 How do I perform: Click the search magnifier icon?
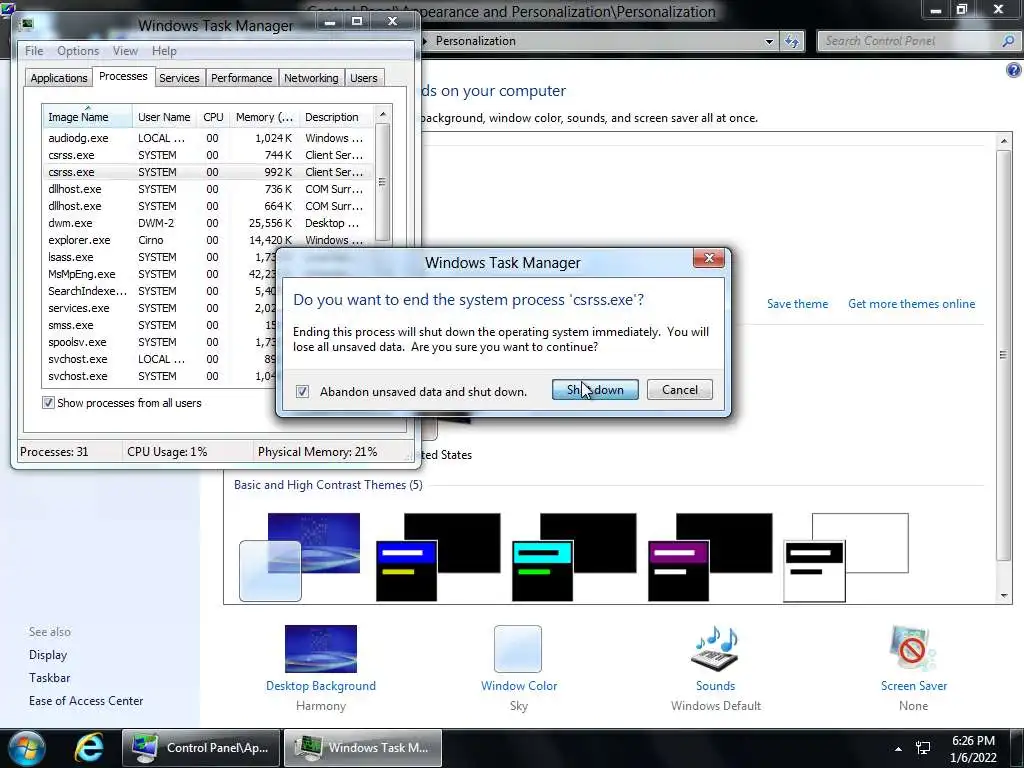tap(1008, 41)
